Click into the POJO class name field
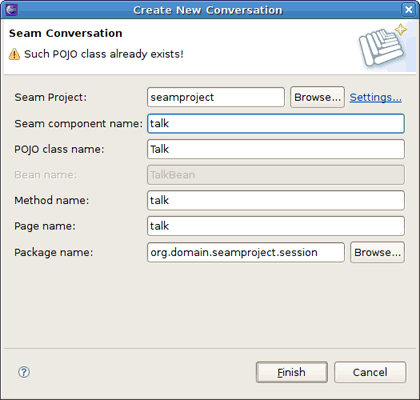 276,149
